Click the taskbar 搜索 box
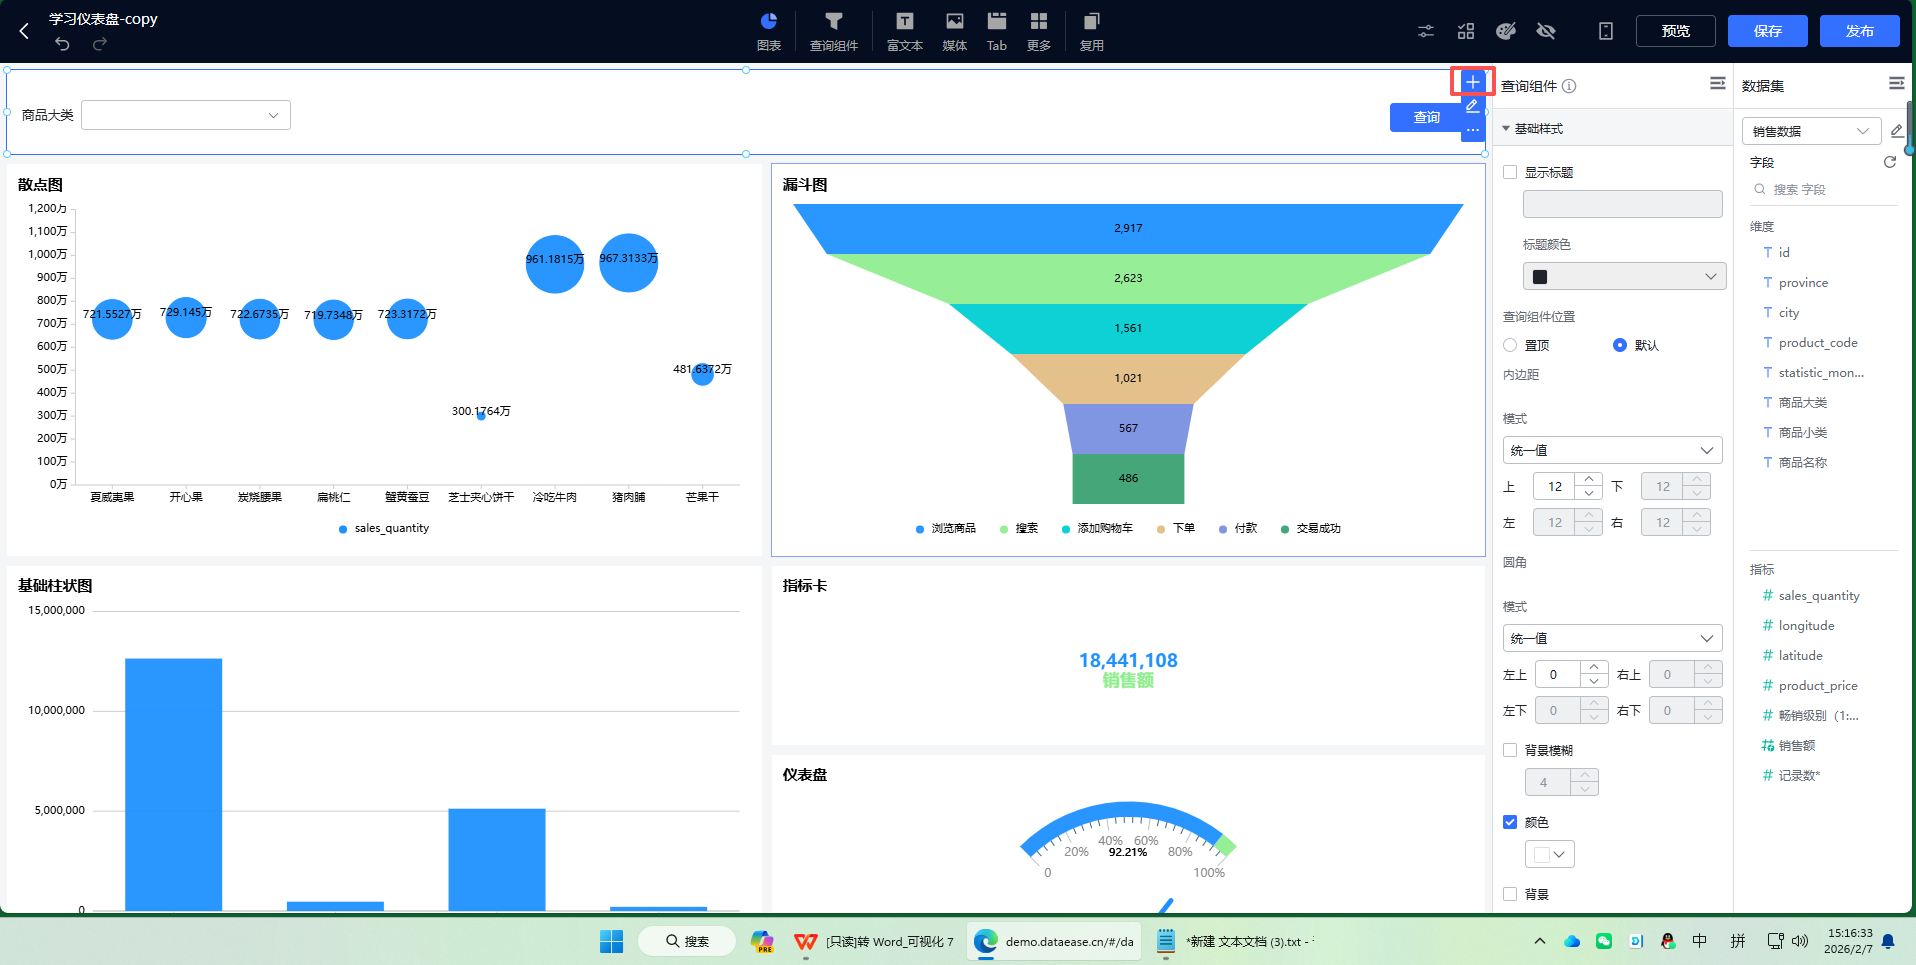1916x965 pixels. pyautogui.click(x=686, y=941)
